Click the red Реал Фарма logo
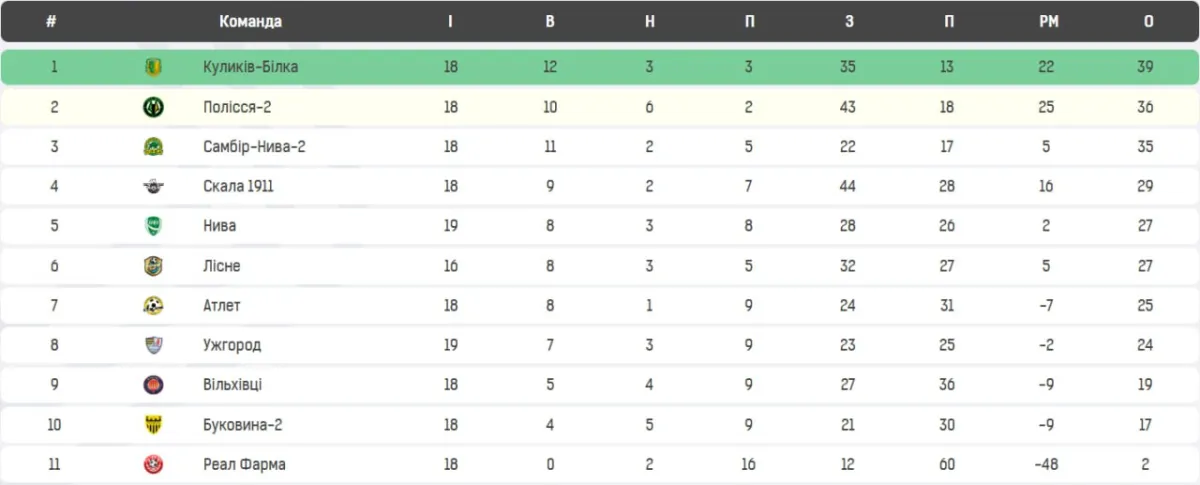Viewport: 1200px width, 485px height. 153,464
